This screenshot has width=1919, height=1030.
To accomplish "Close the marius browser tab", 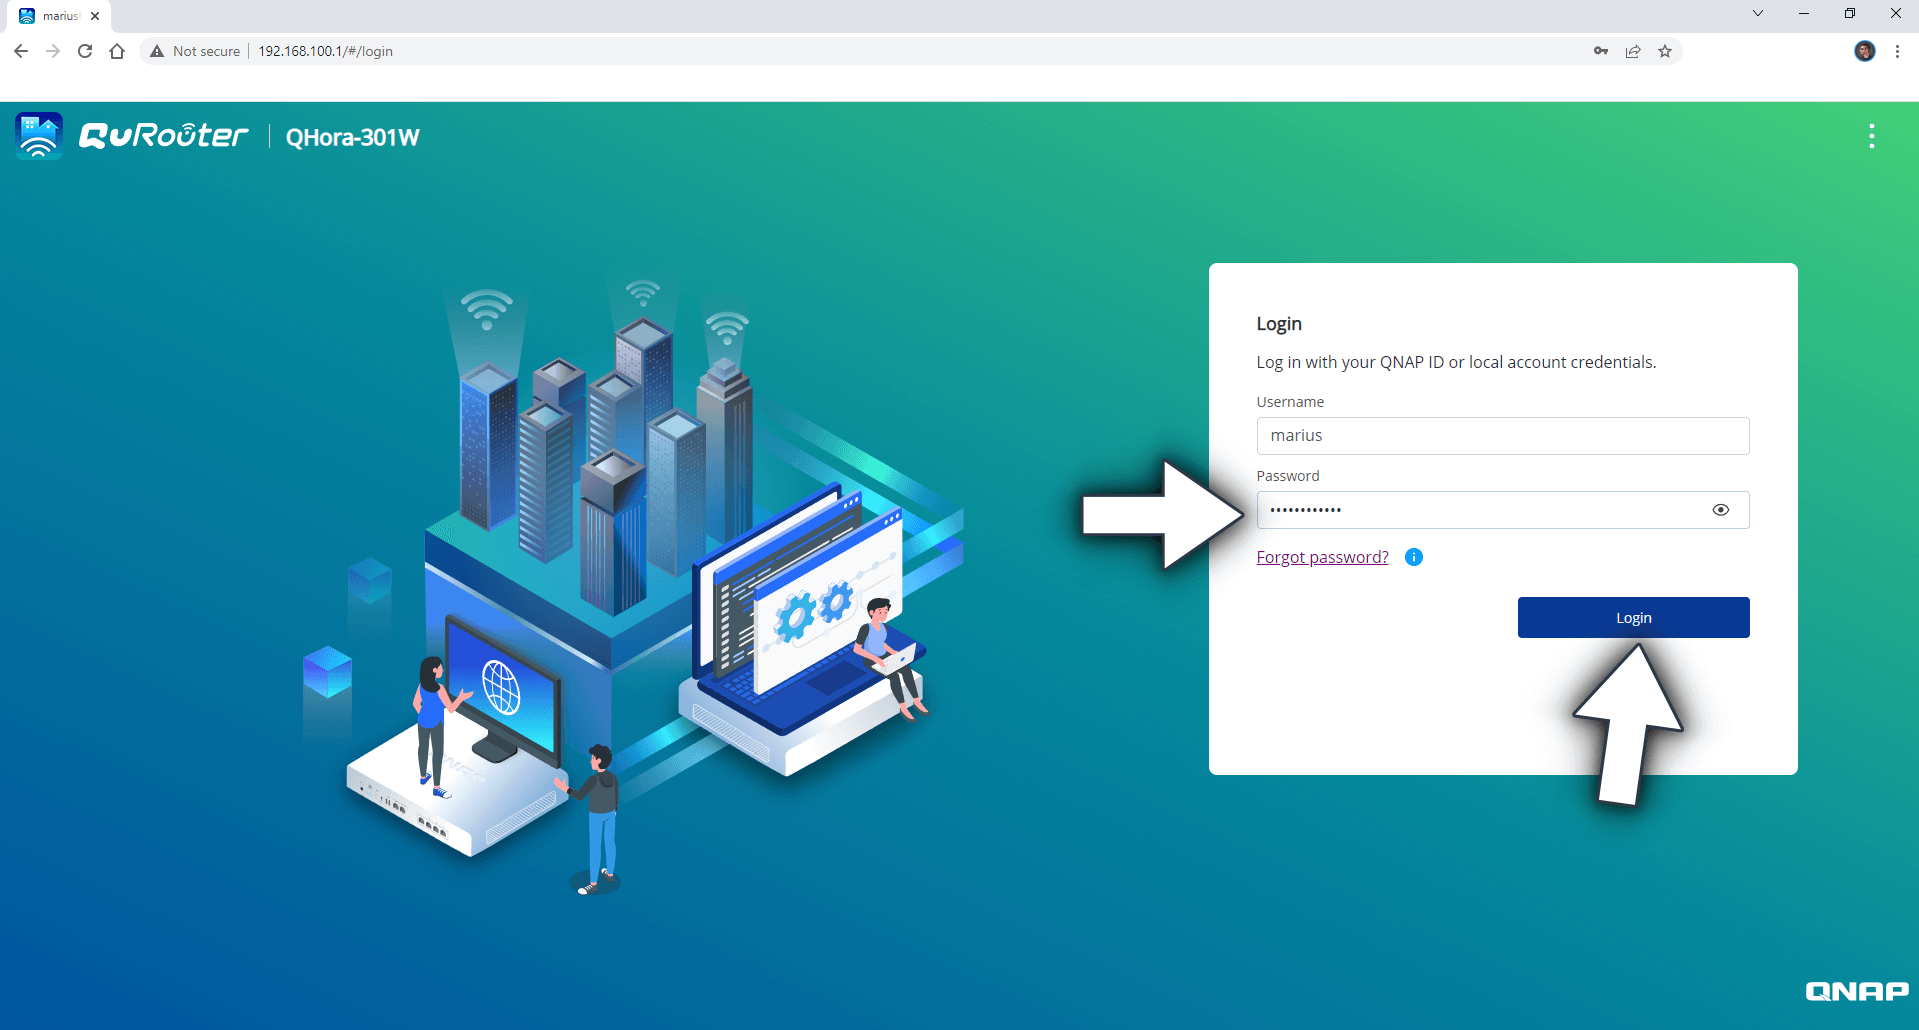I will point(95,16).
